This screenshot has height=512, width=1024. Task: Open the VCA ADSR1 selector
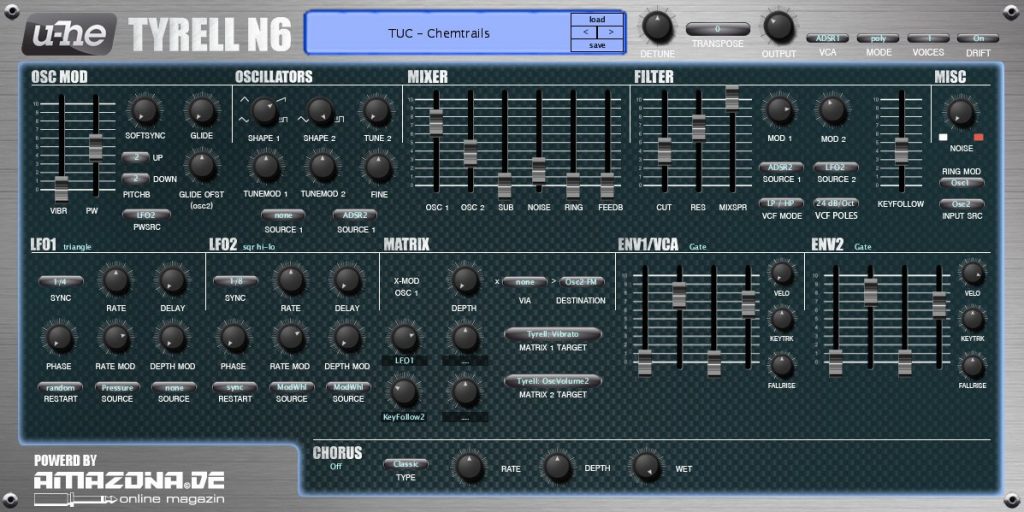point(827,39)
